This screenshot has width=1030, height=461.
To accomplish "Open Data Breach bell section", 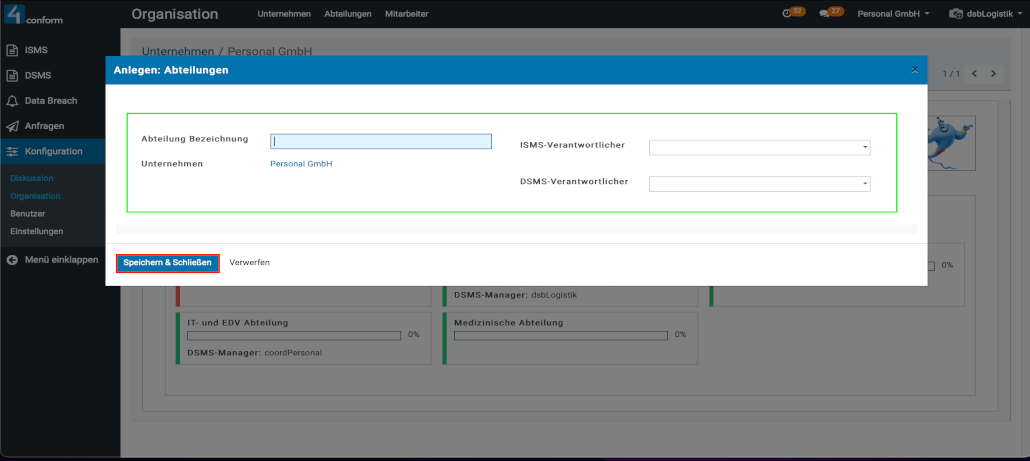I will point(50,101).
